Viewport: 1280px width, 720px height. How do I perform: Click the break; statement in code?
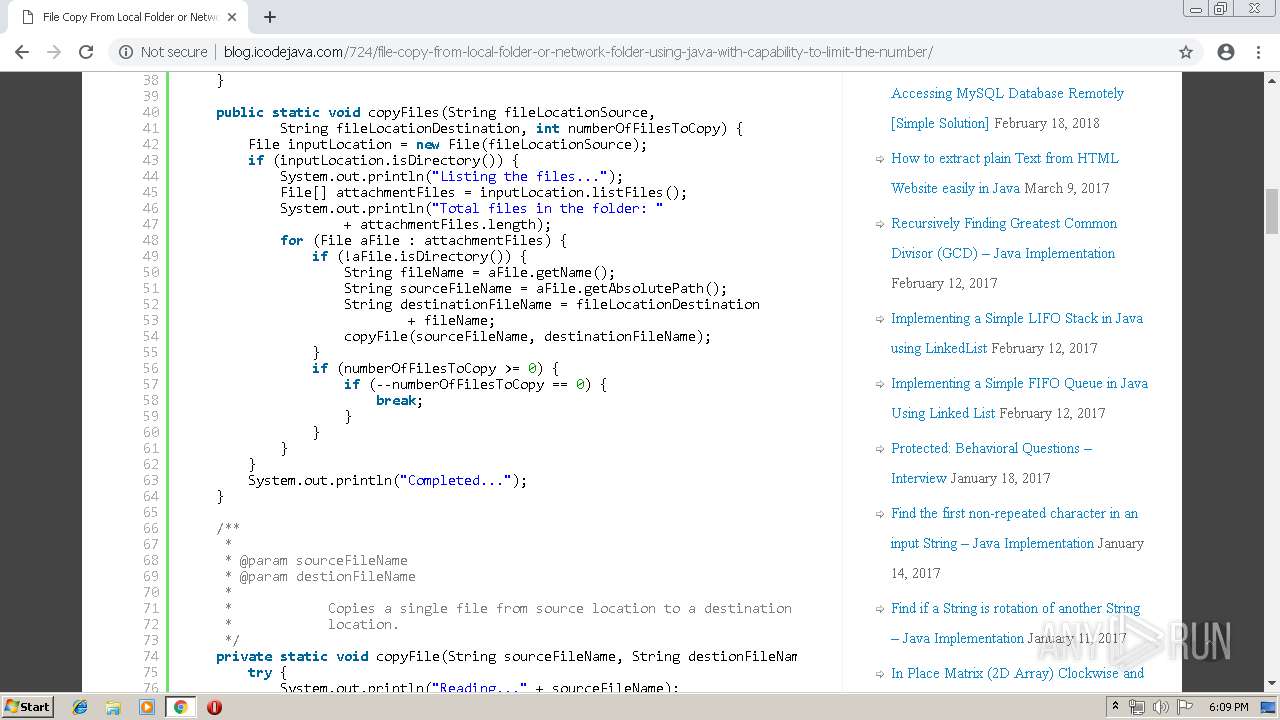[400, 400]
